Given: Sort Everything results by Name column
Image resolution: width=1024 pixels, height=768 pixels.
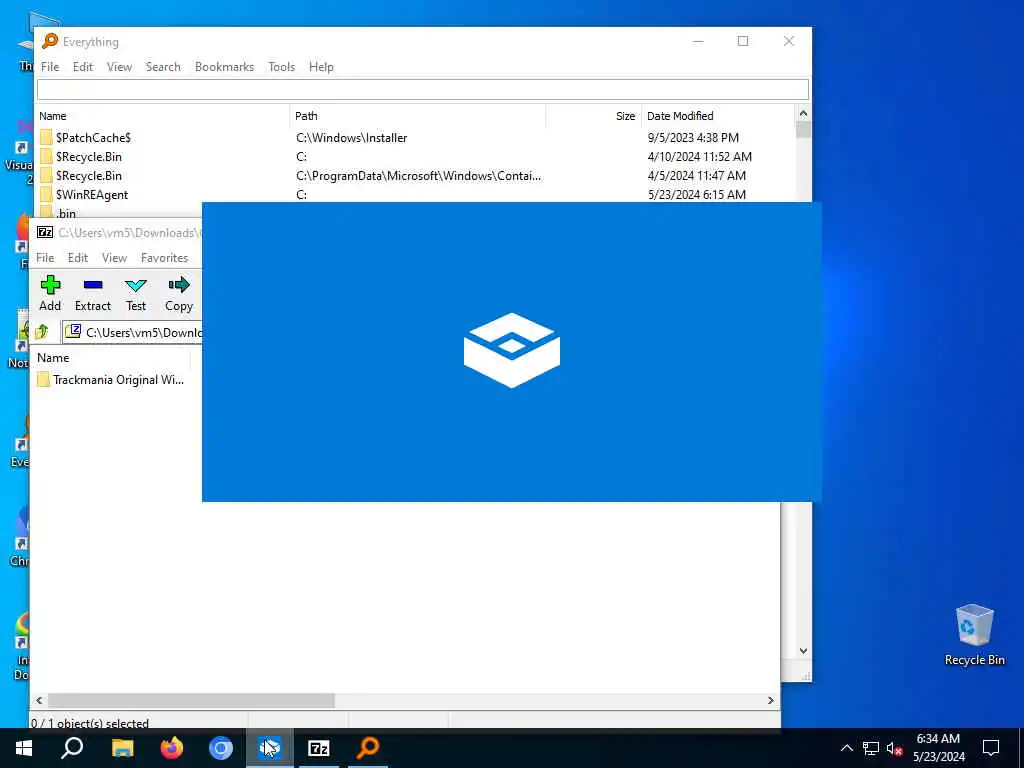Looking at the screenshot, I should pos(163,116).
